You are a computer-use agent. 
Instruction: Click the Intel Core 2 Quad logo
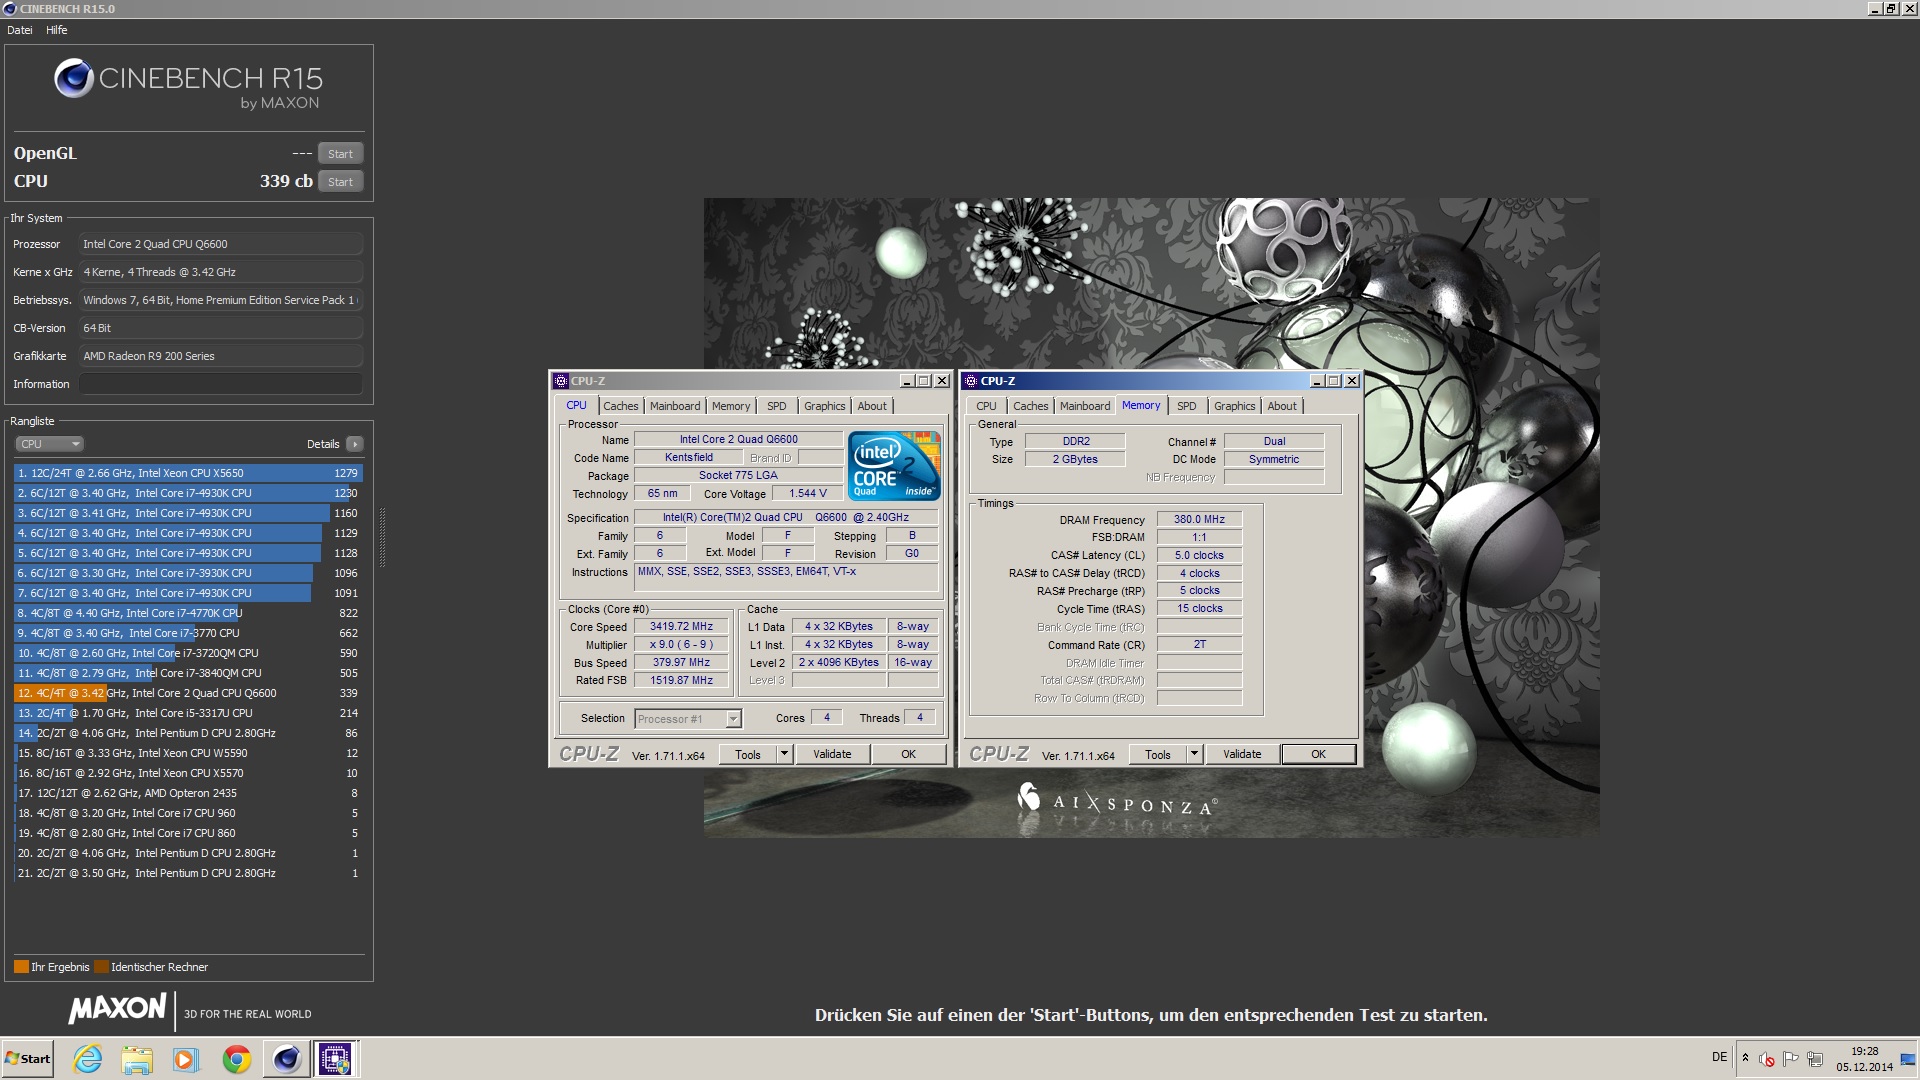tap(894, 465)
